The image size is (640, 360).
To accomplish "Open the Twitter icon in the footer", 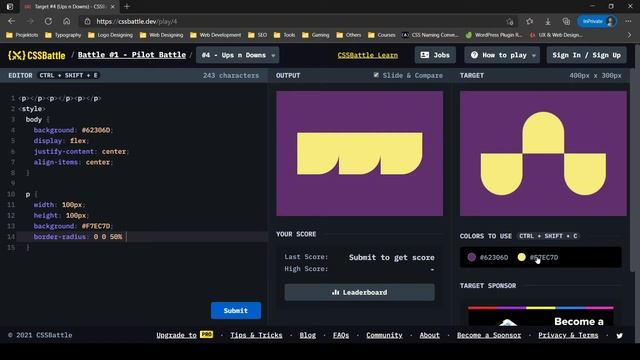I will tap(620, 336).
